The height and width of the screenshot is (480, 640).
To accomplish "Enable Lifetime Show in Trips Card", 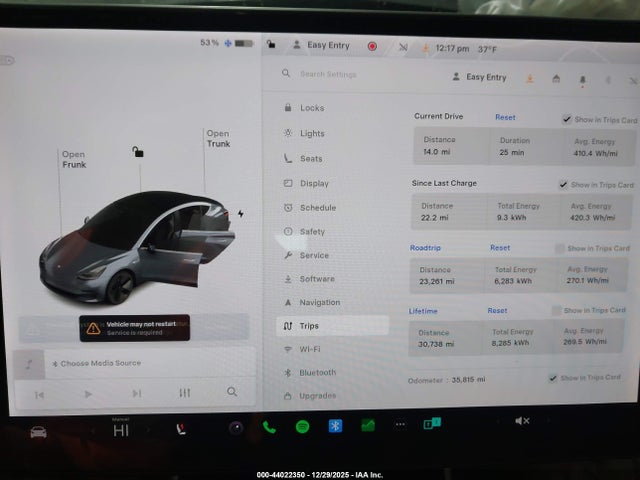I will [556, 311].
